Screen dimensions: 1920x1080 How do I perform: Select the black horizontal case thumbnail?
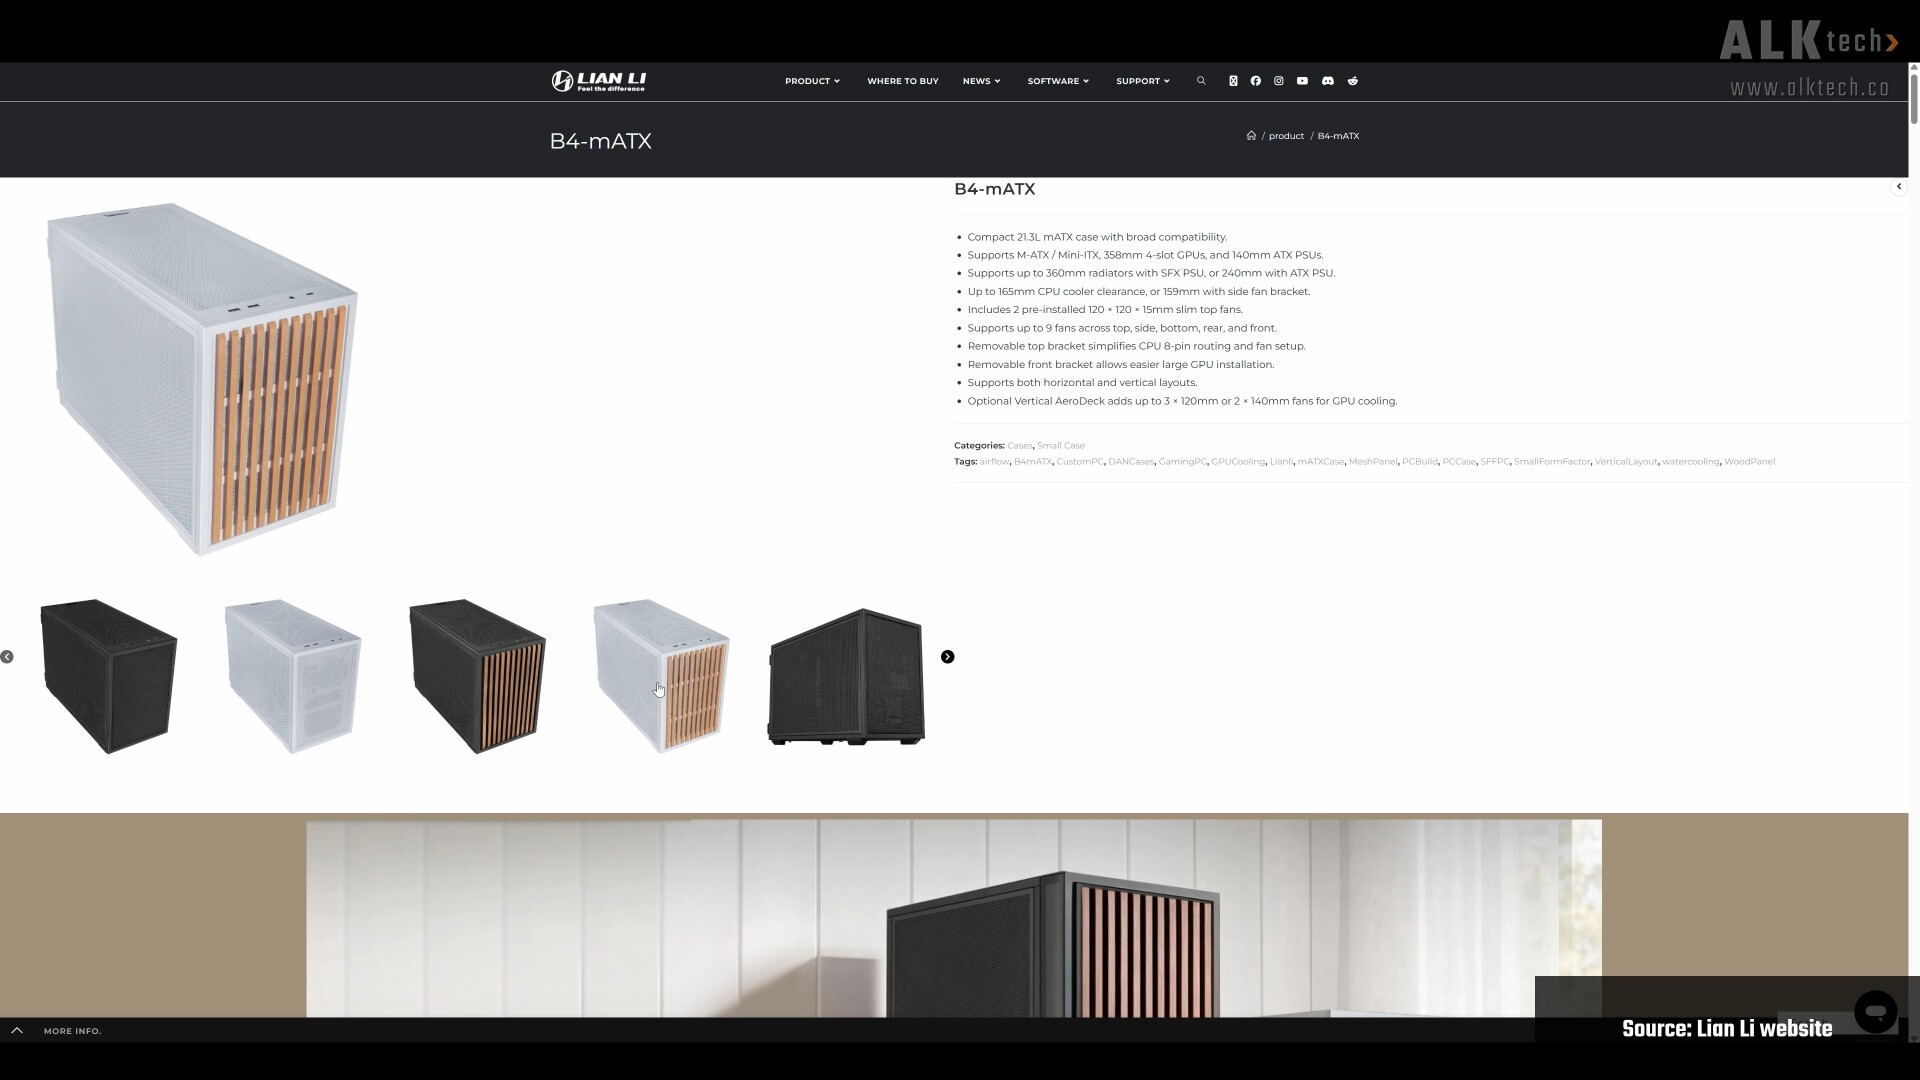(x=846, y=677)
